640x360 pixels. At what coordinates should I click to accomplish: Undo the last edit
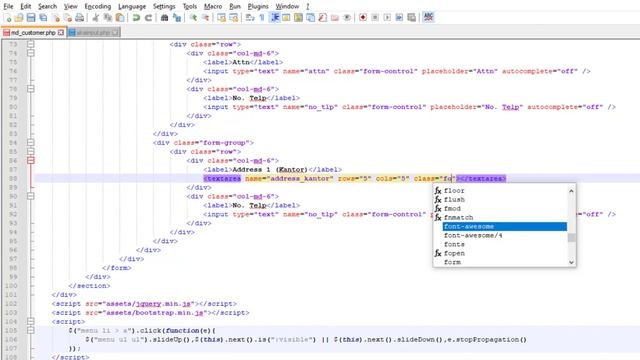point(136,18)
